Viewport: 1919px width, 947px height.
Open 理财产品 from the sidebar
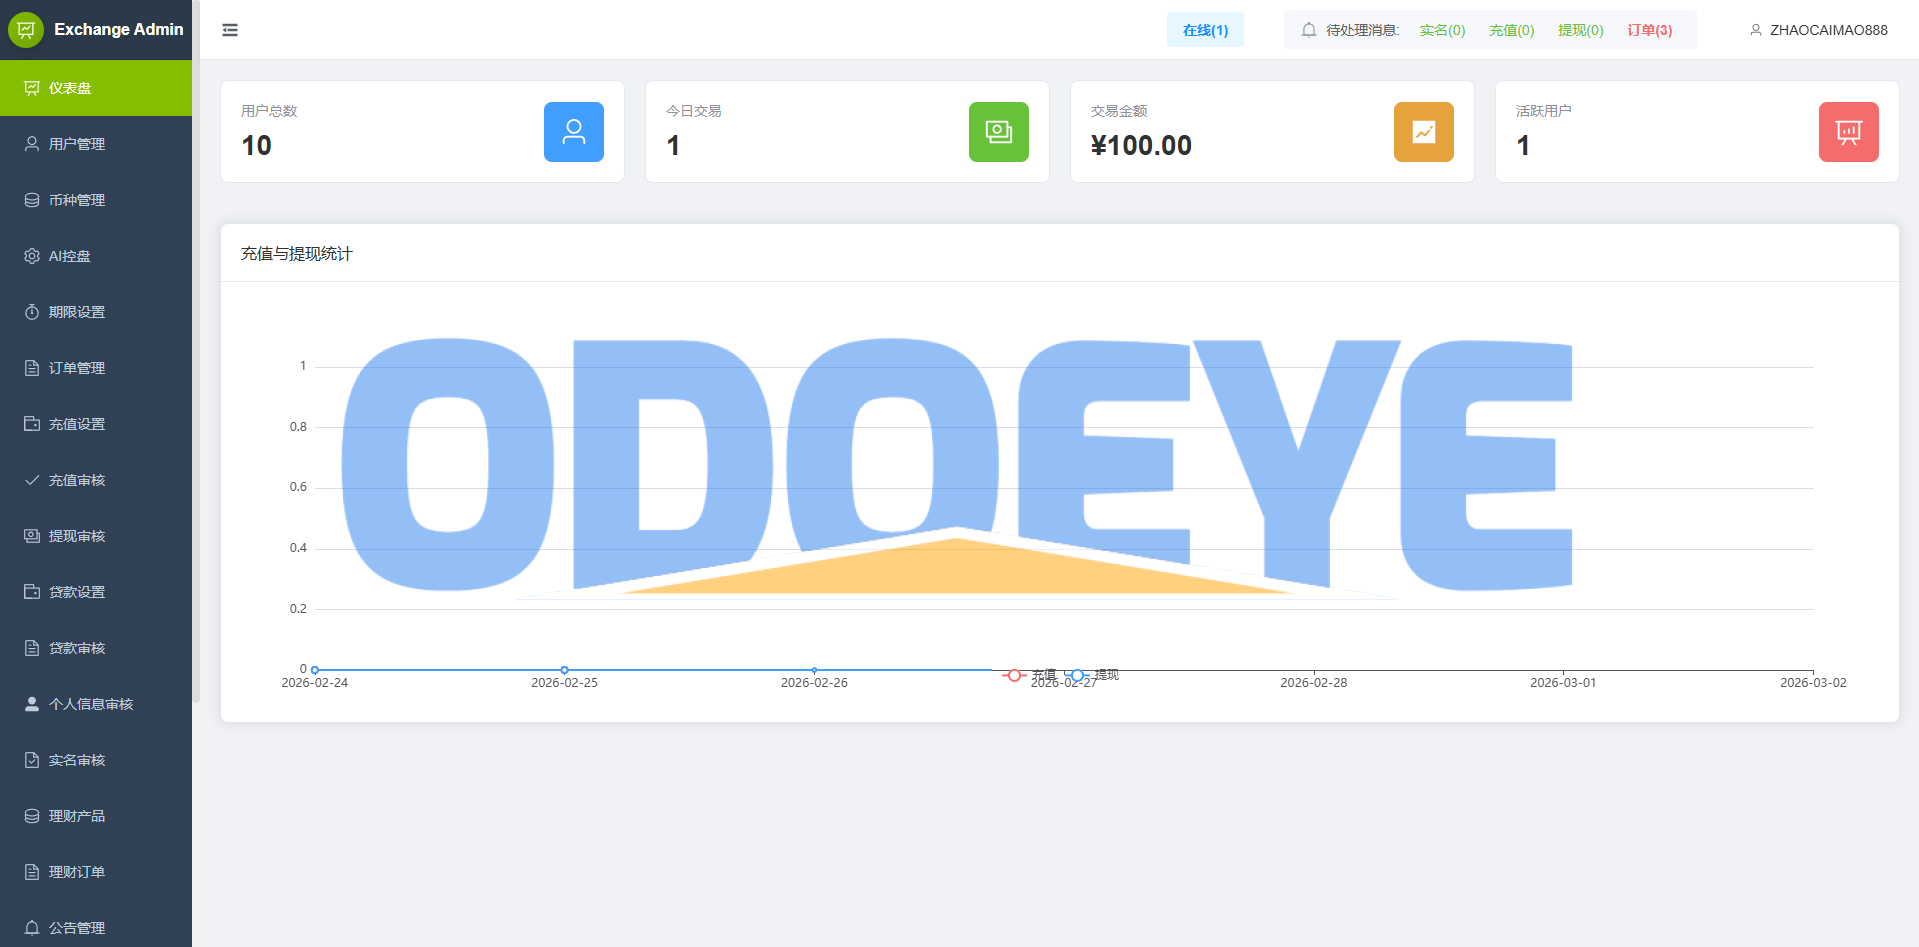pos(77,816)
